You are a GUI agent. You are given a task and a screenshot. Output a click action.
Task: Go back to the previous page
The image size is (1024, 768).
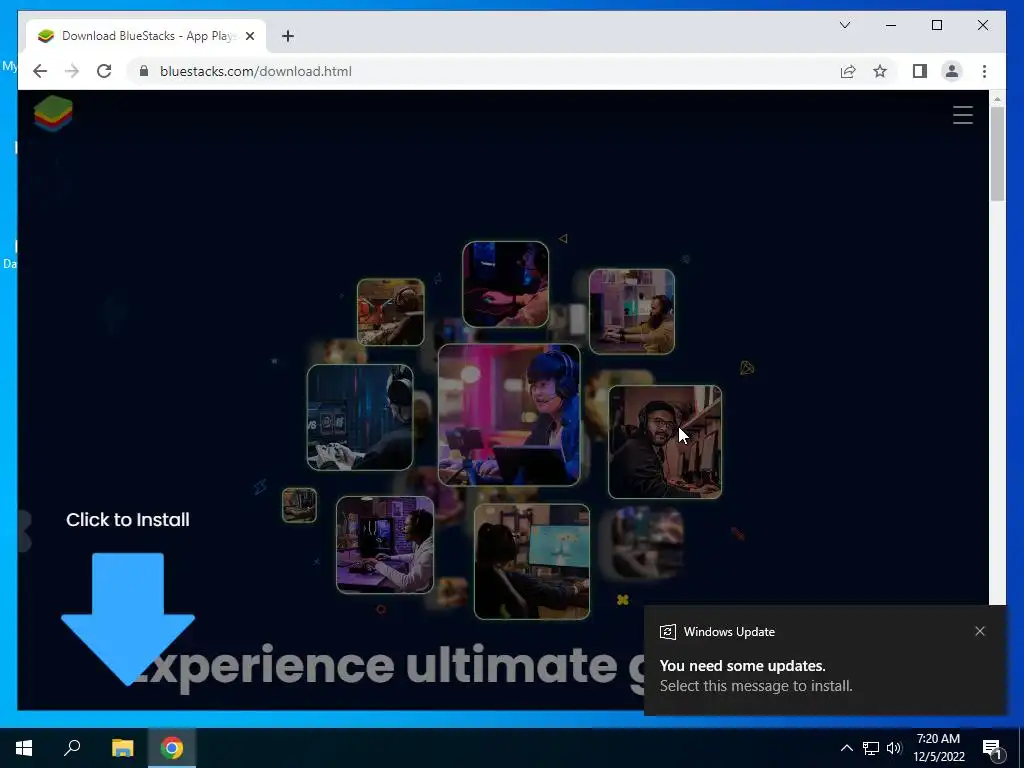(40, 71)
